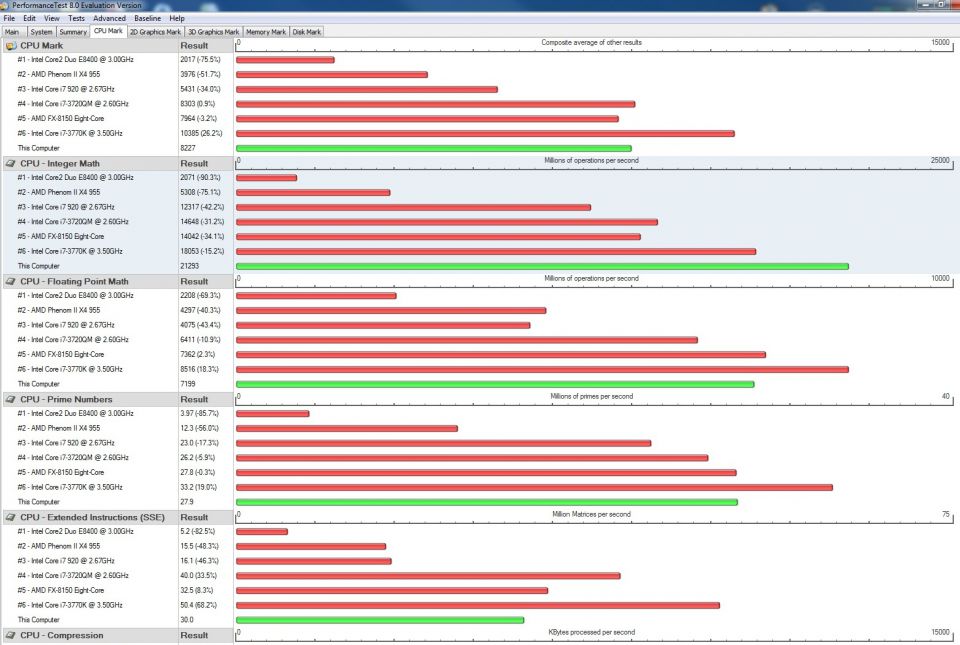
Task: Open the Advanced menu
Action: [110, 18]
